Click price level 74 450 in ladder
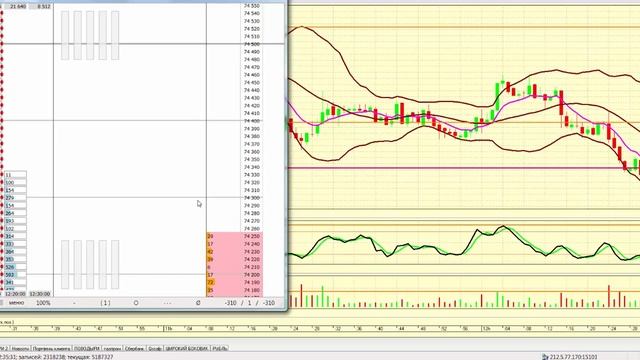This screenshot has width=640, height=360. click(252, 82)
